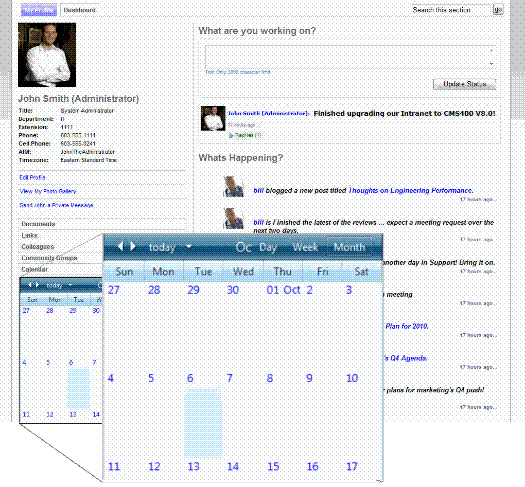Click into the status text box
Screen dimensions: 525x487
coord(351,57)
